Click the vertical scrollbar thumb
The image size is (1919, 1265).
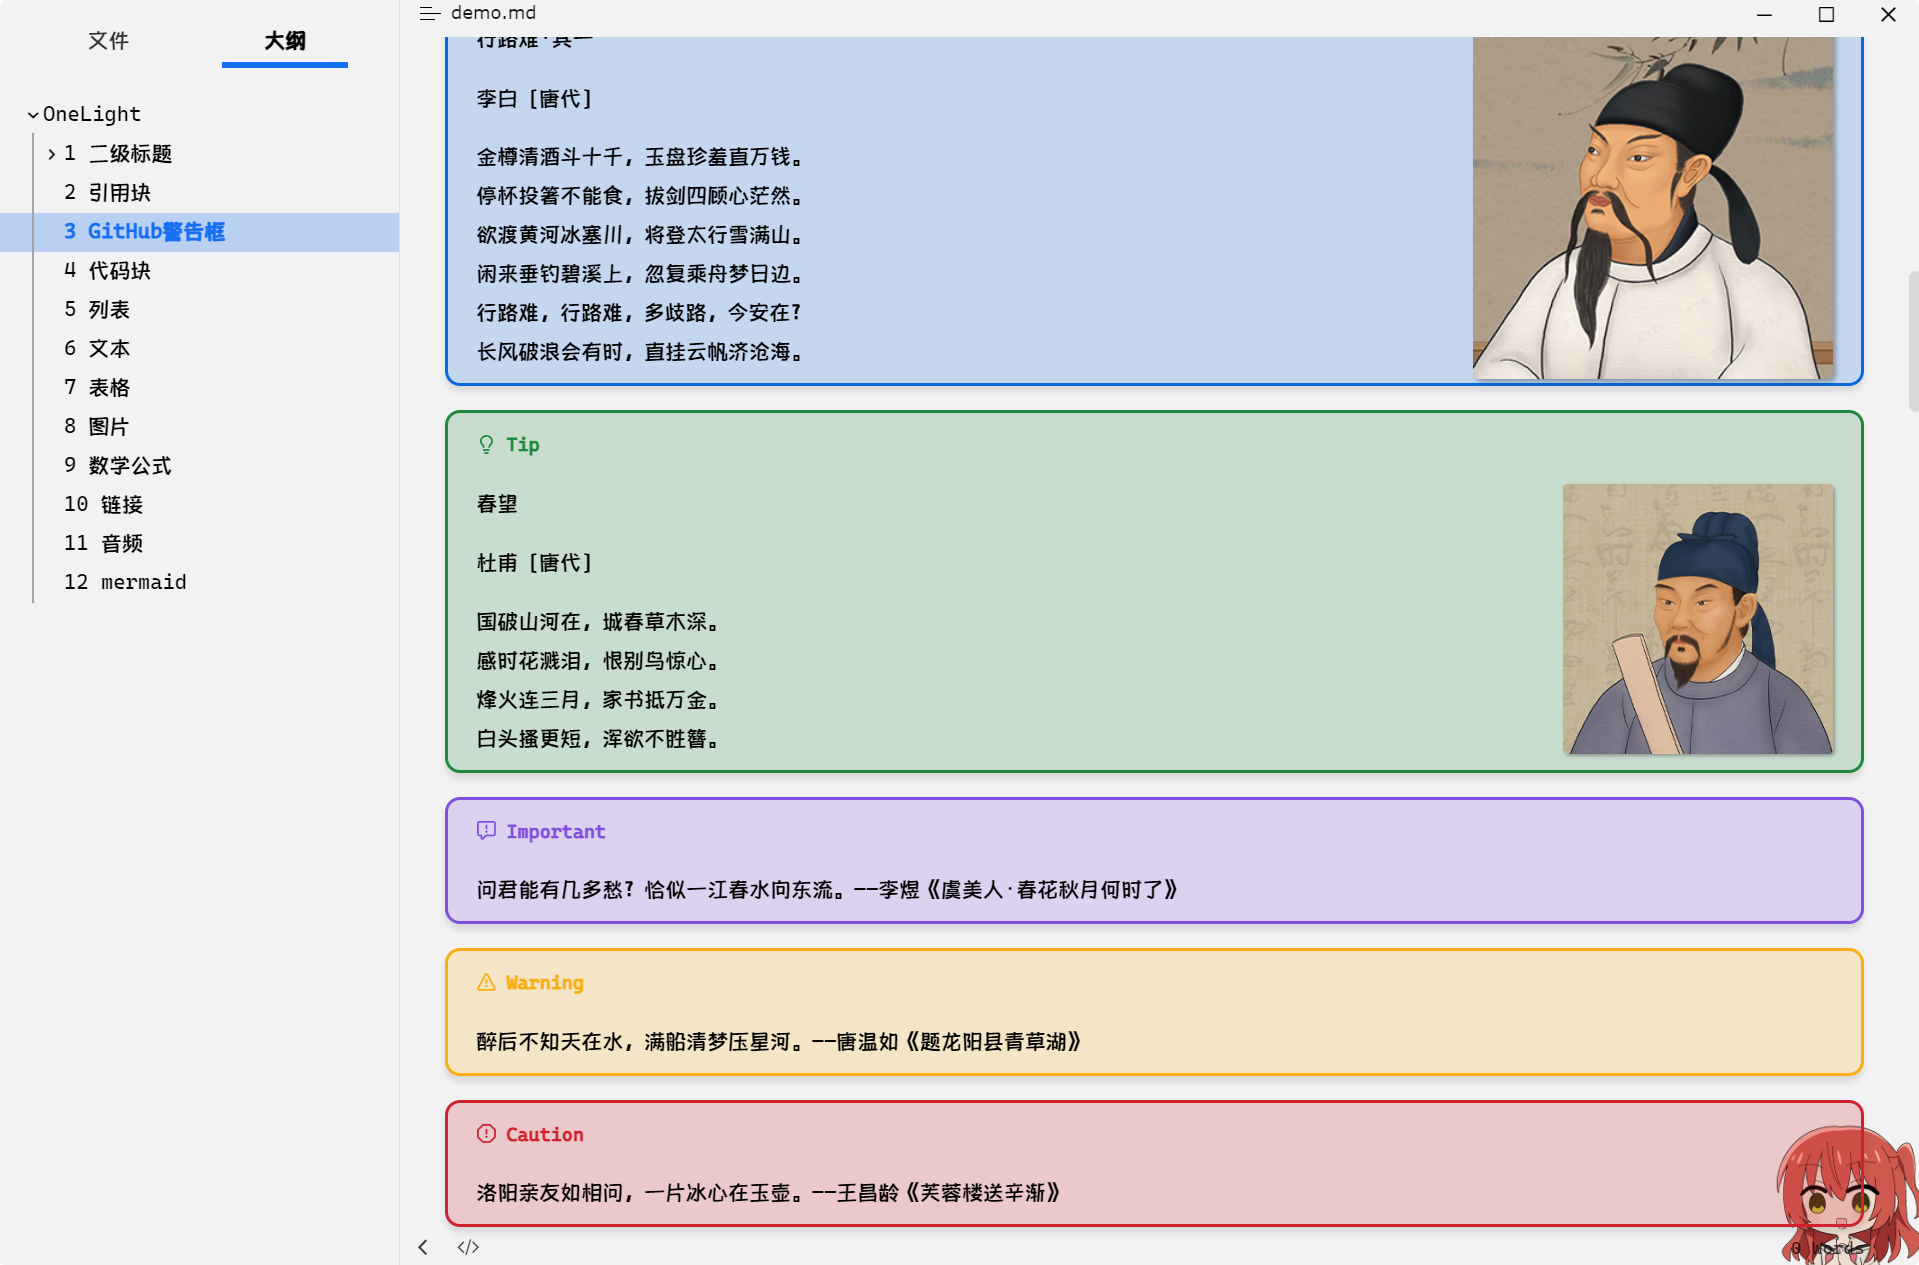[1913, 341]
